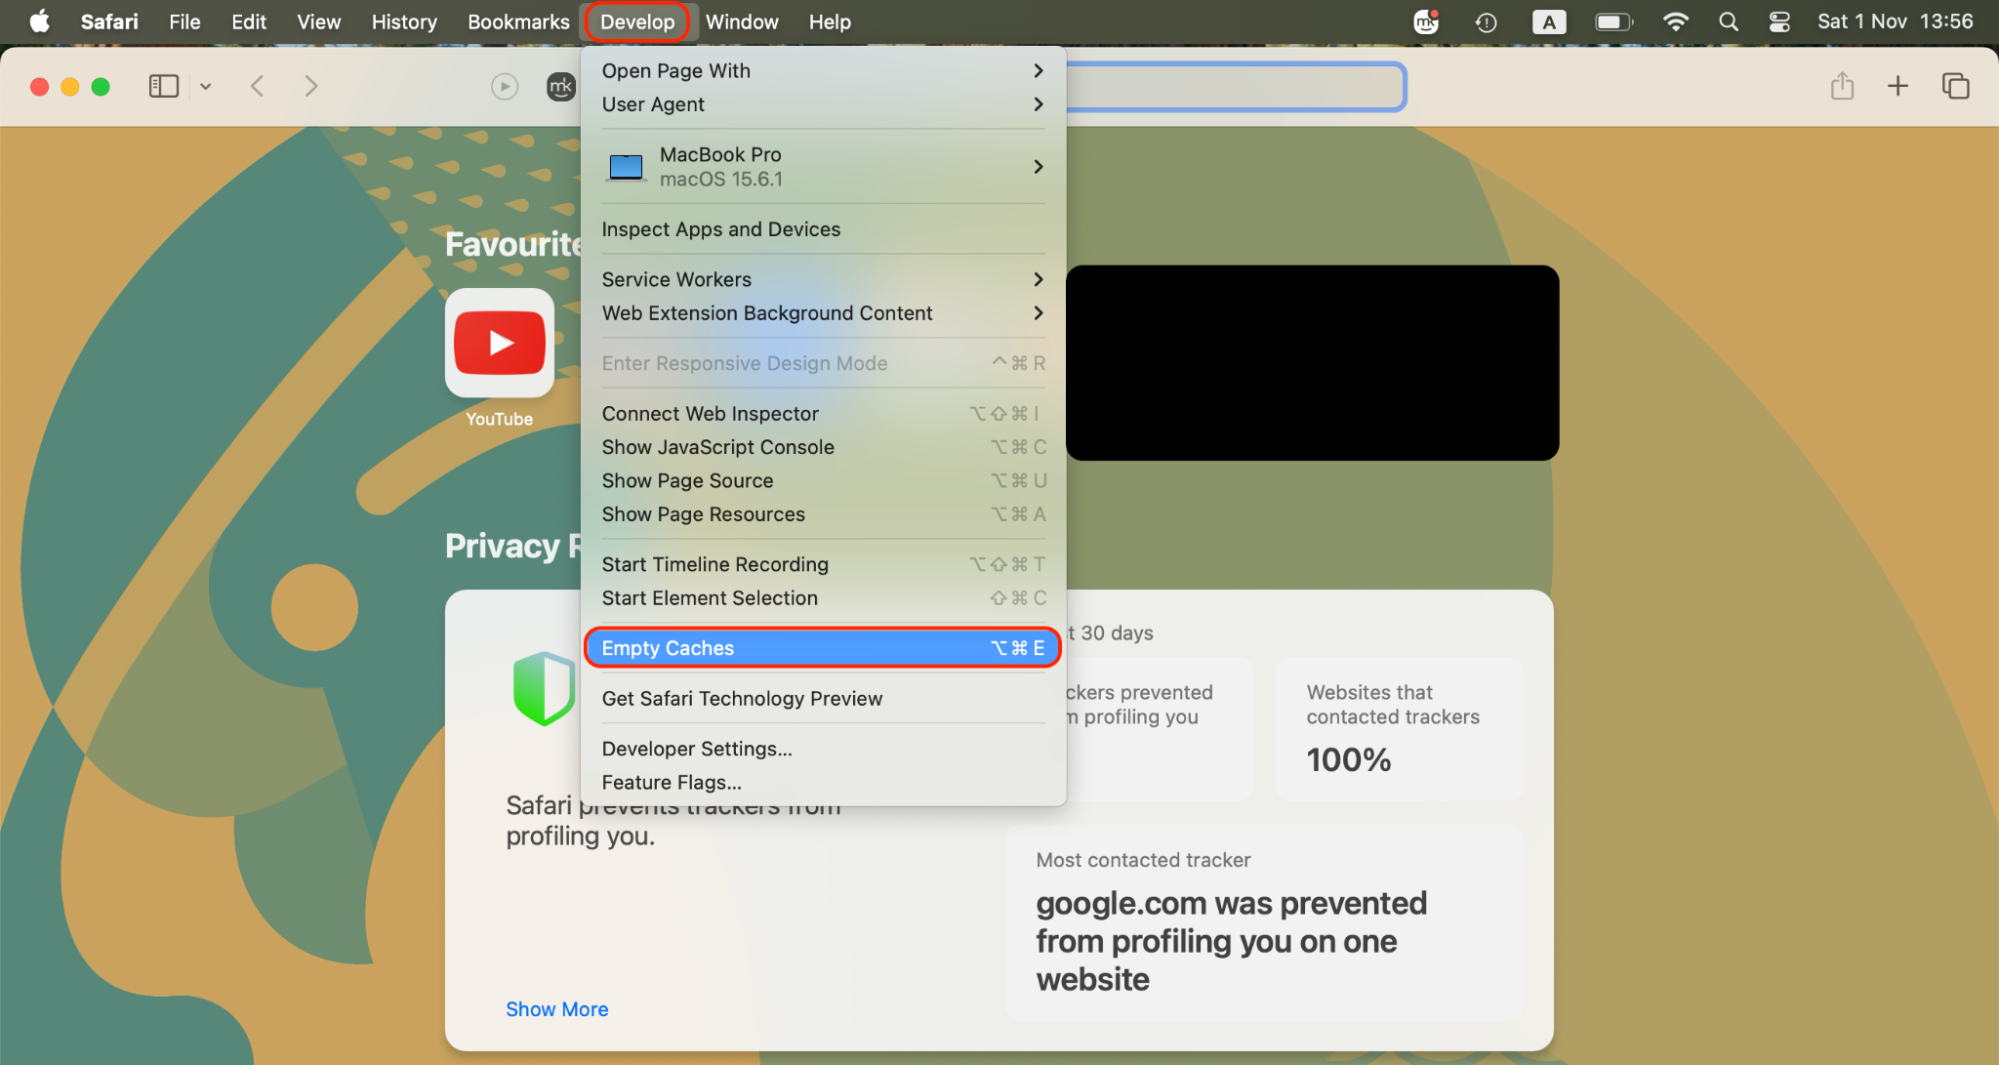Open the sidebar in Safari toolbar
The width and height of the screenshot is (1999, 1065).
[163, 86]
